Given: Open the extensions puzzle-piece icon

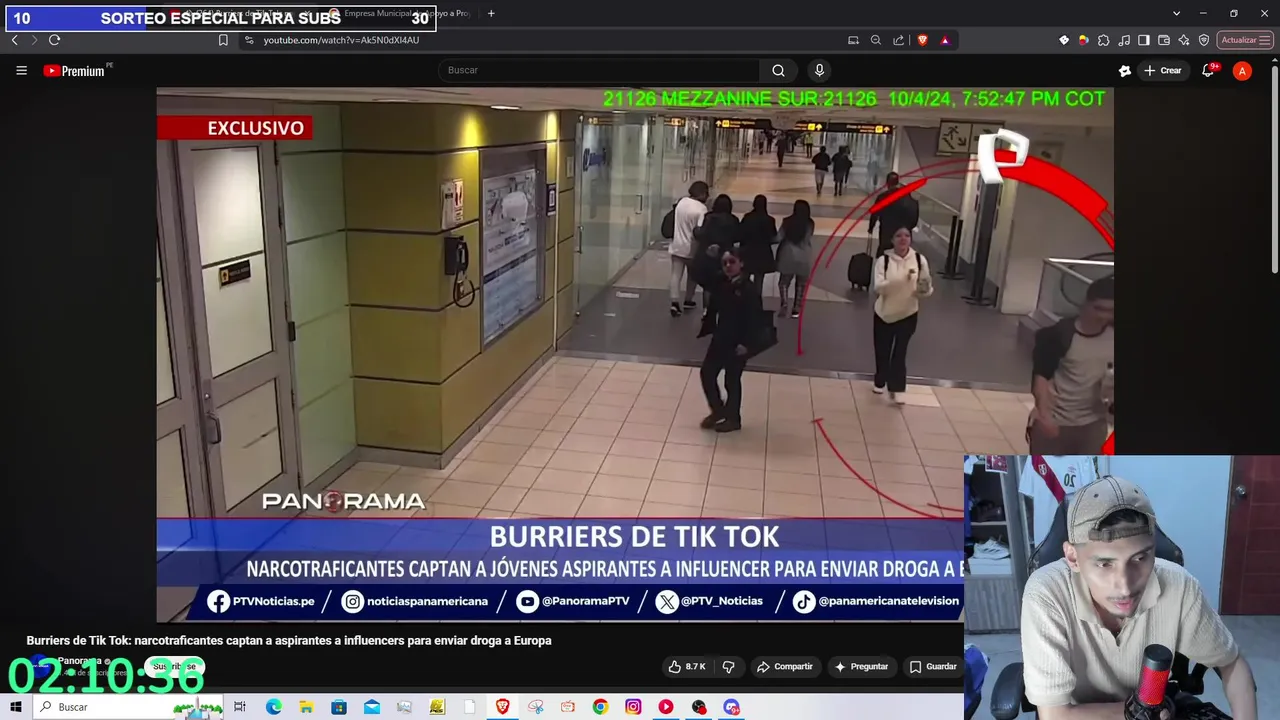Looking at the screenshot, I should point(1103,40).
